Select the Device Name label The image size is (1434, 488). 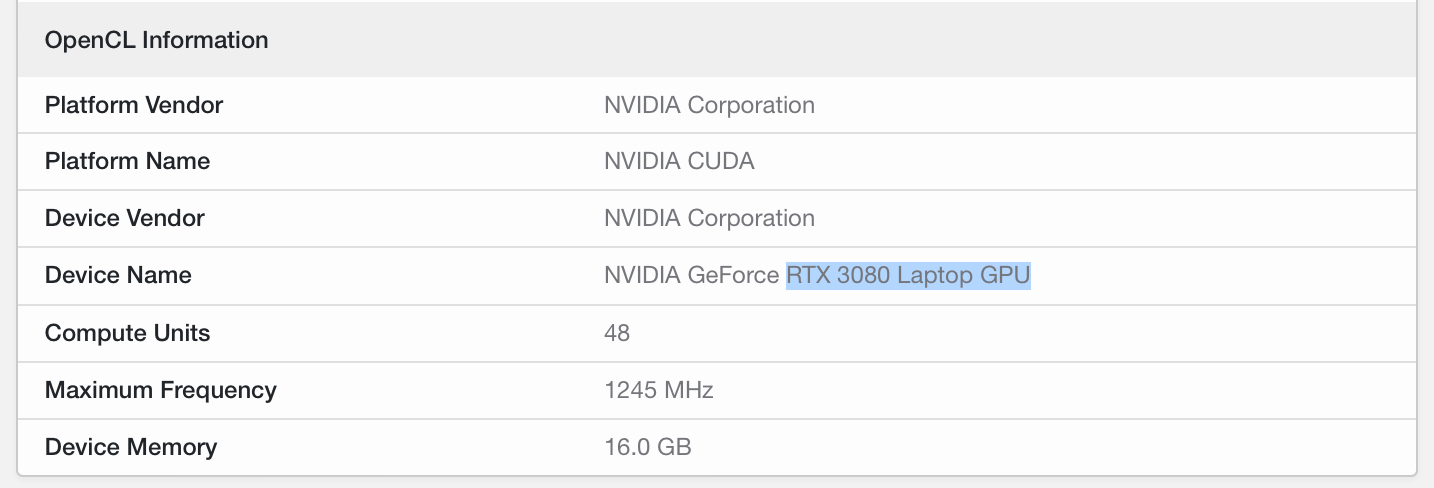click(x=118, y=275)
